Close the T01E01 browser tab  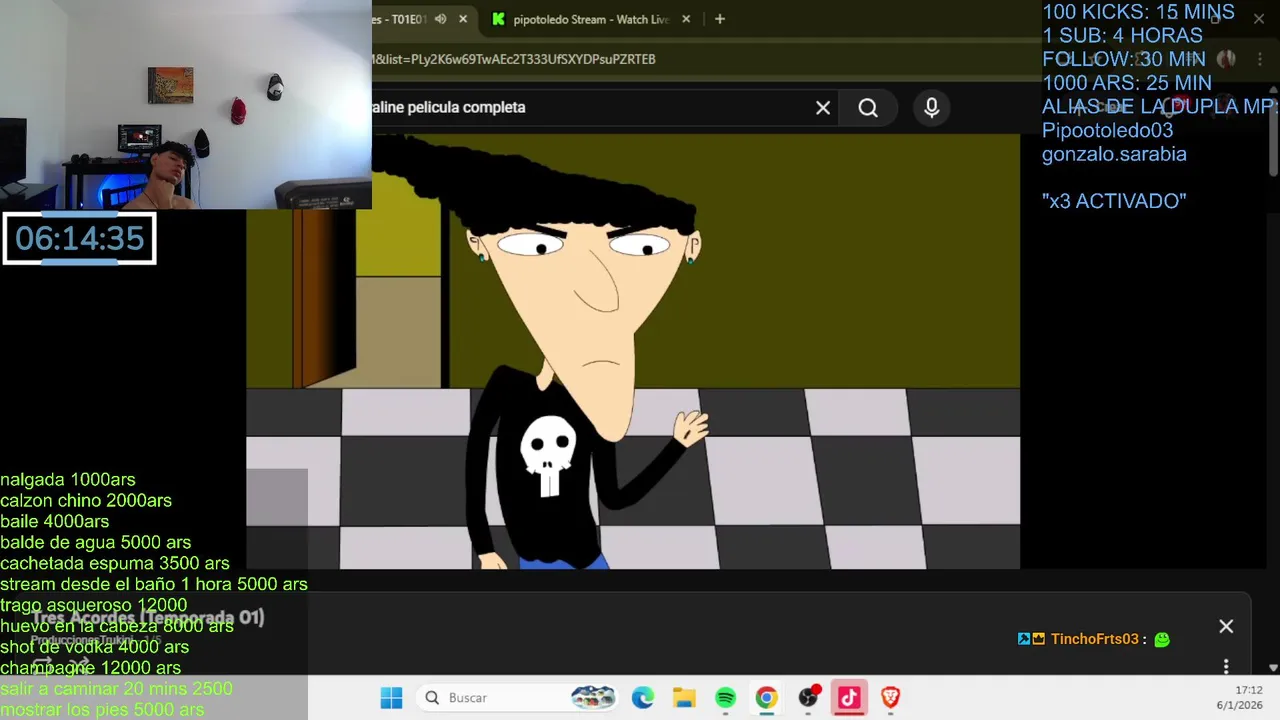(463, 19)
